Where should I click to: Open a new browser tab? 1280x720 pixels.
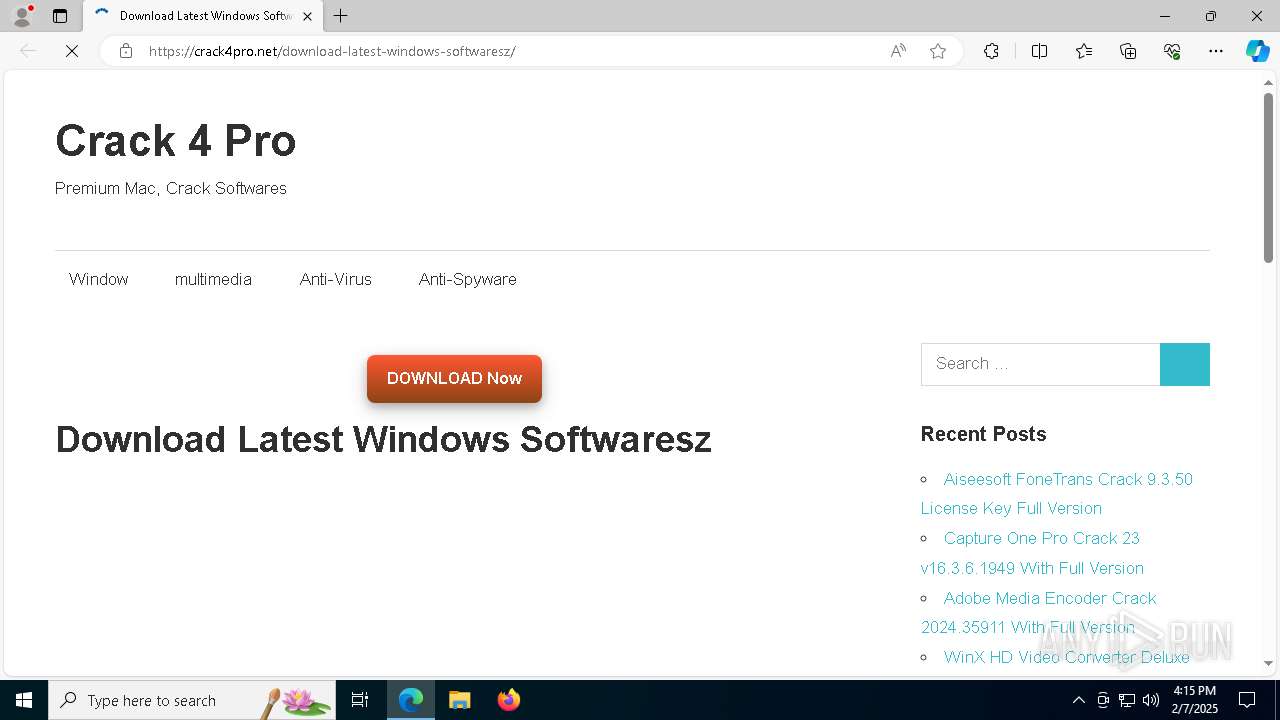340,16
